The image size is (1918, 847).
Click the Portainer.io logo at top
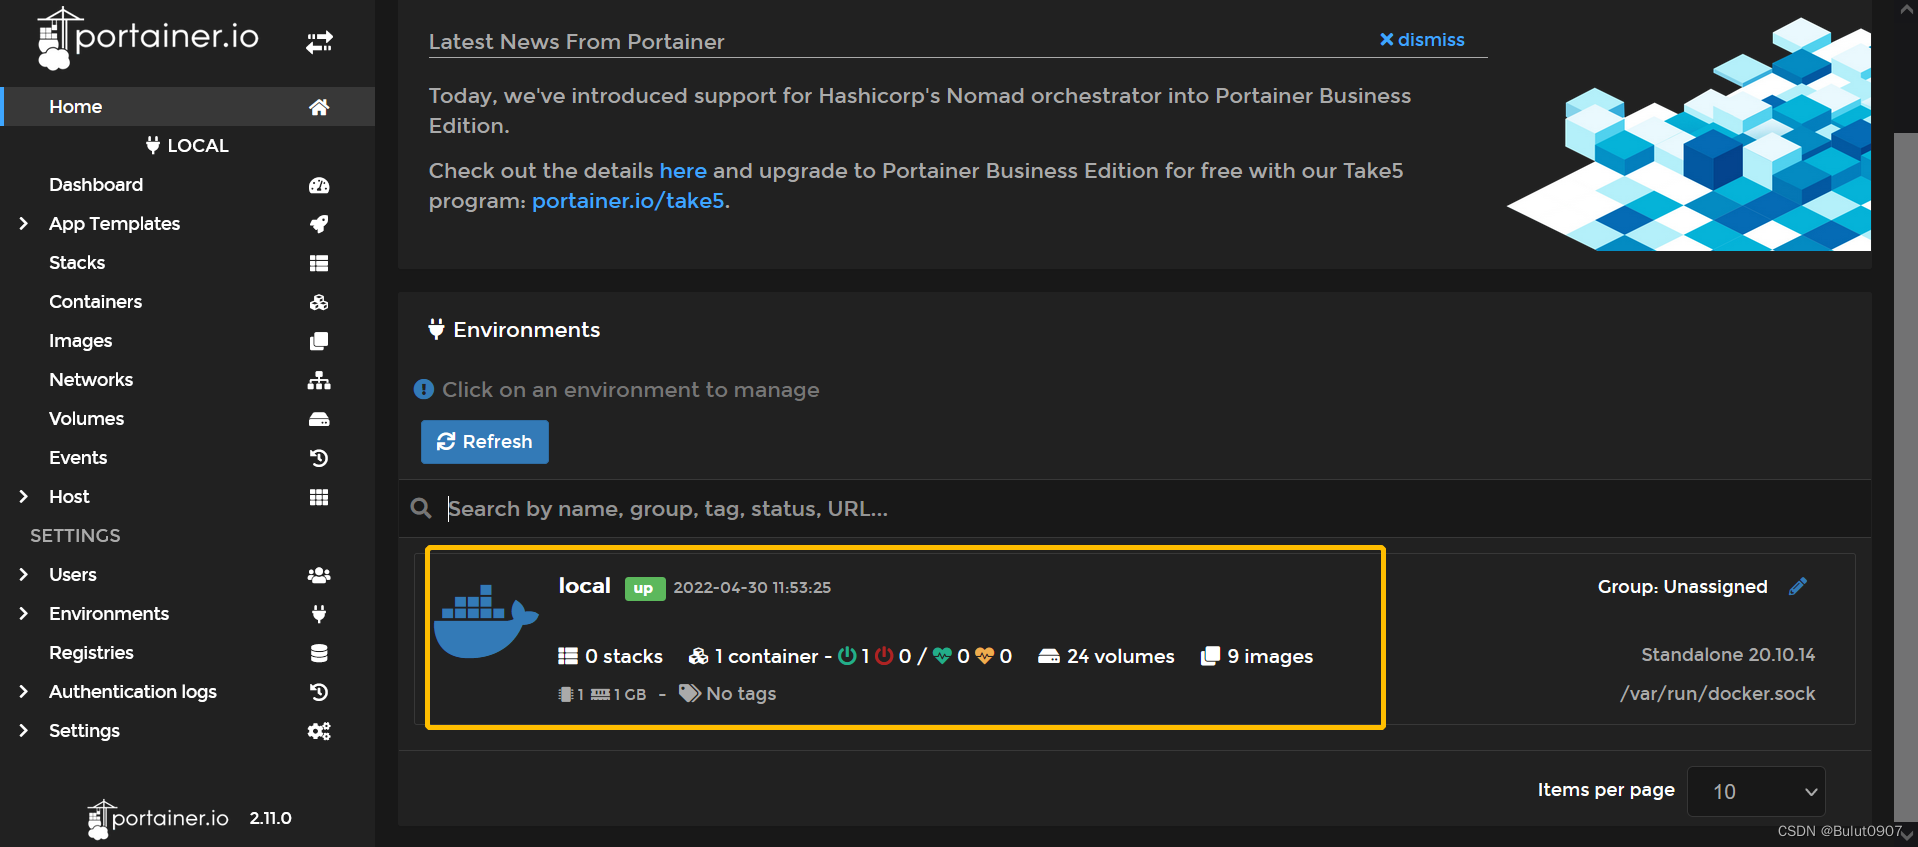[x=148, y=38]
